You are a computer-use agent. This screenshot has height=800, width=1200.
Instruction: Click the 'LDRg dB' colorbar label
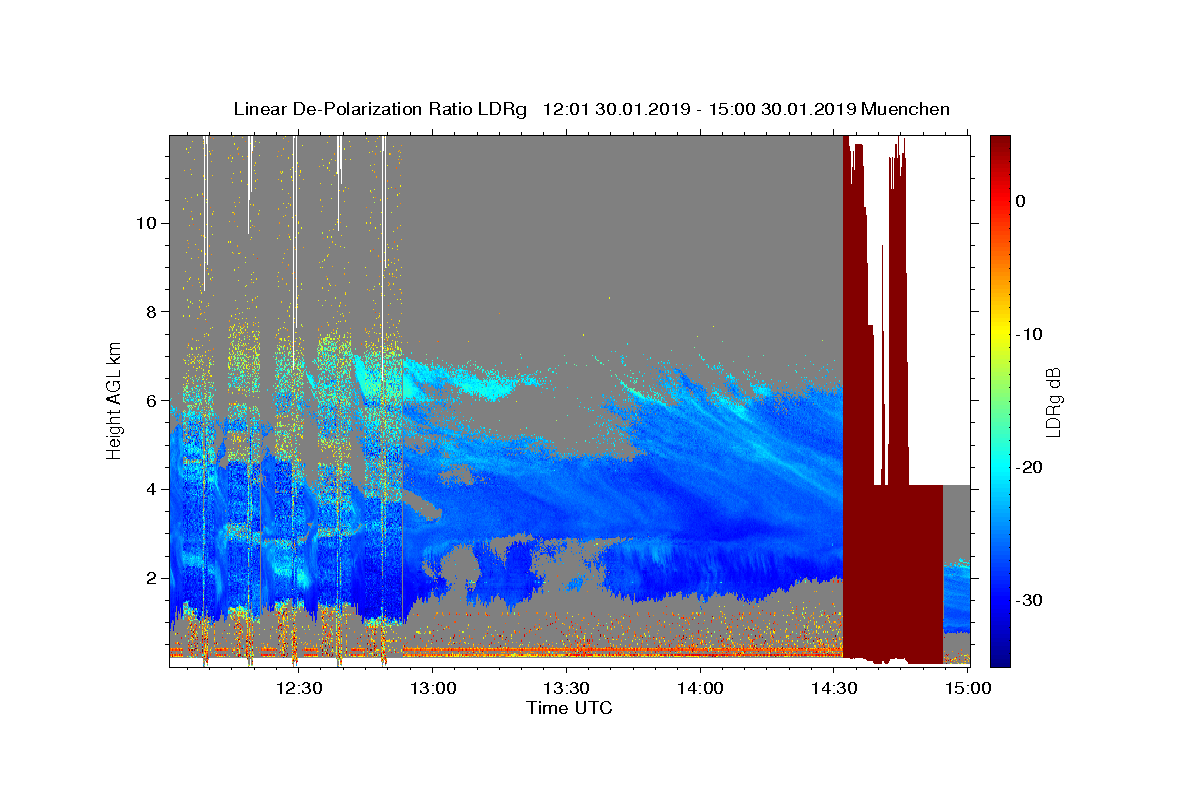point(1053,402)
